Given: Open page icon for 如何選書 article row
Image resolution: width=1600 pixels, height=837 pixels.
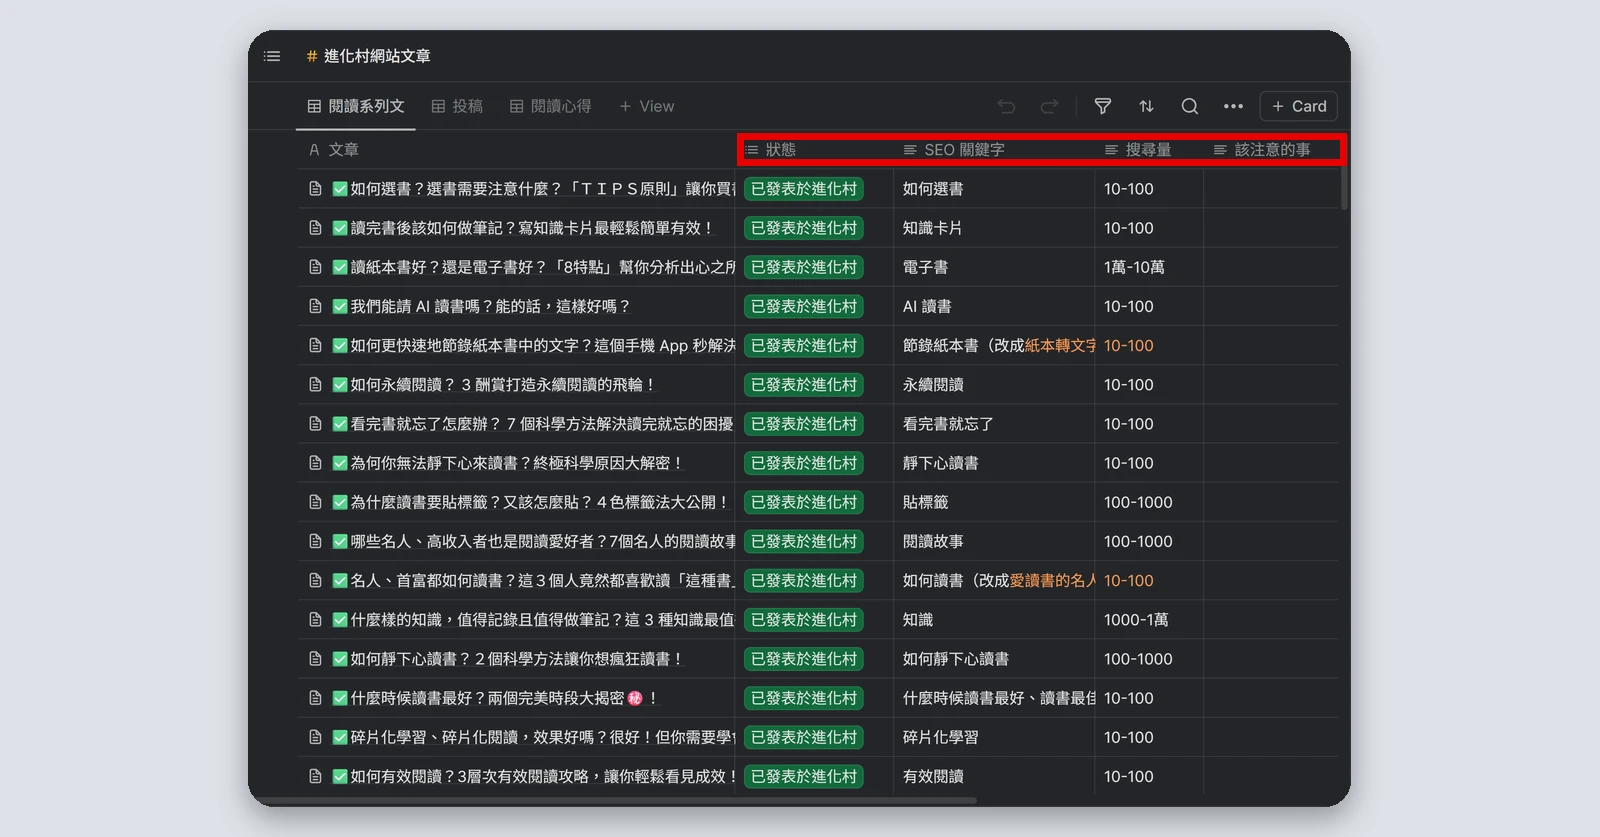Looking at the screenshot, I should 315,189.
